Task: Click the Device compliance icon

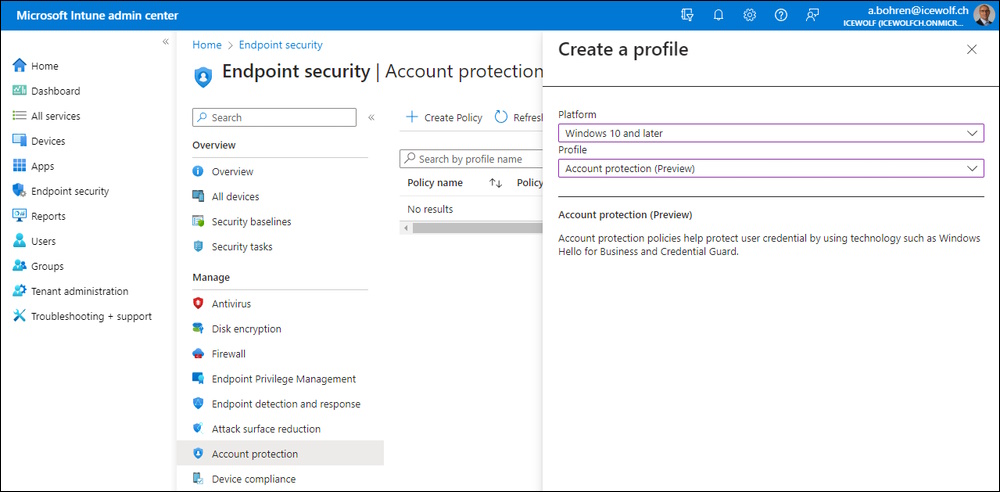Action: coord(198,479)
